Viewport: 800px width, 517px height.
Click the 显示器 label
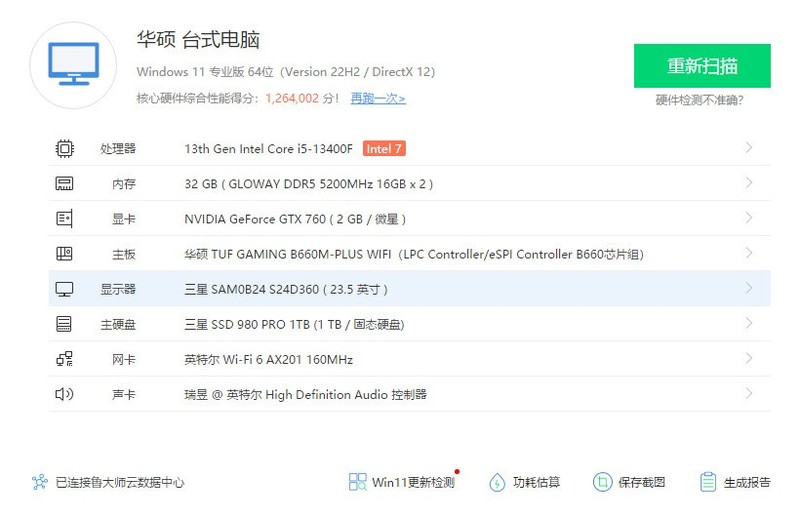(x=118, y=289)
